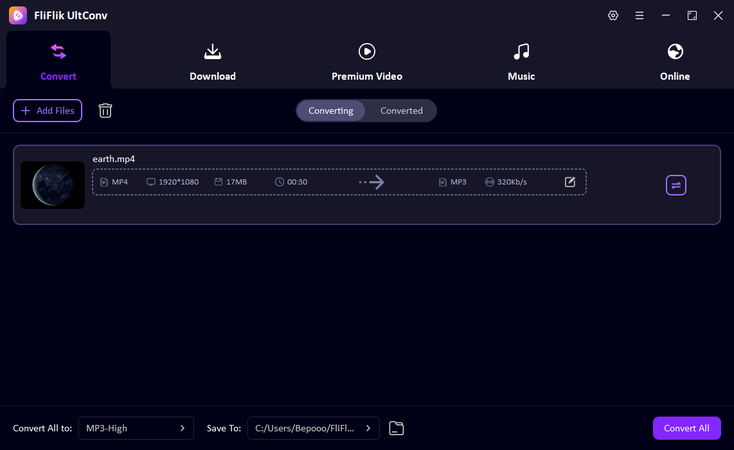Select the Converting list toggle
This screenshot has height=450, width=734.
(331, 111)
